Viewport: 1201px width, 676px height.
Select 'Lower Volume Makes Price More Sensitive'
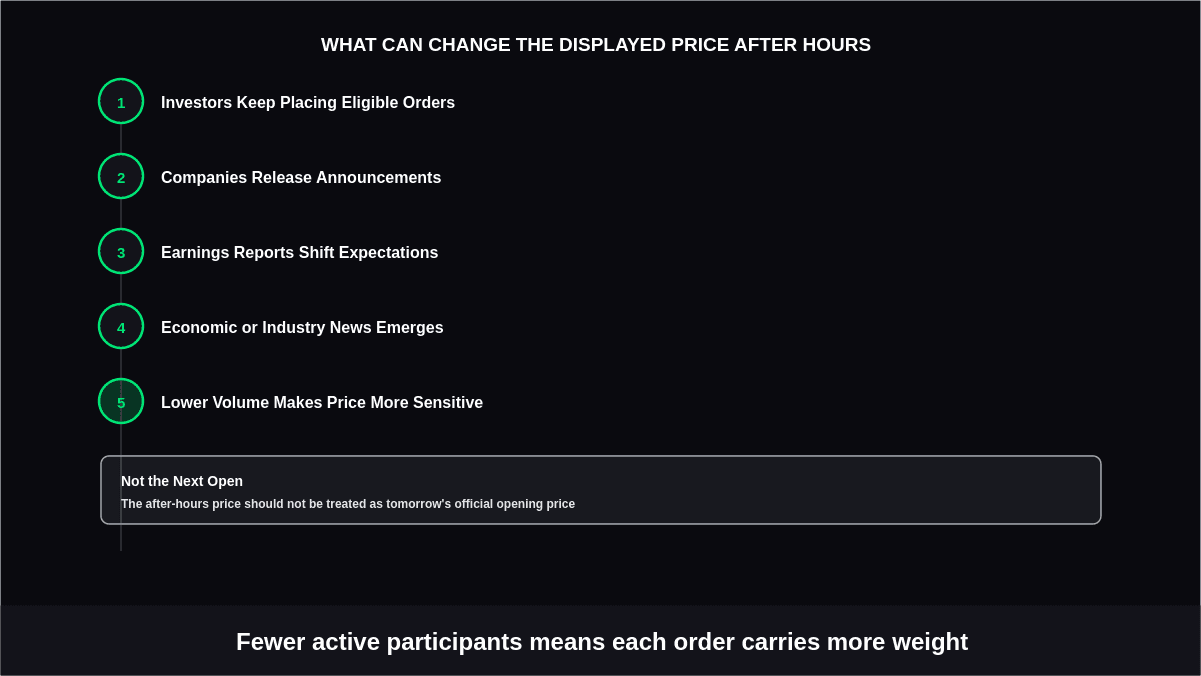(322, 402)
